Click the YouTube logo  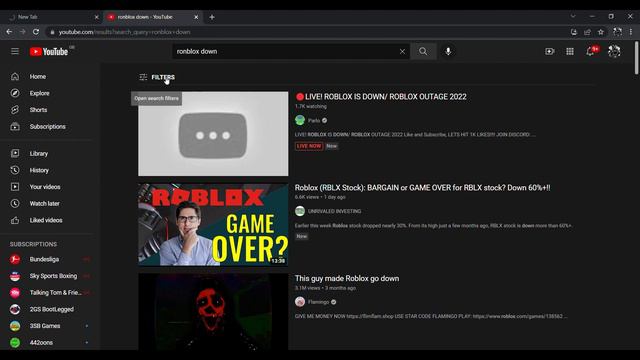point(49,51)
